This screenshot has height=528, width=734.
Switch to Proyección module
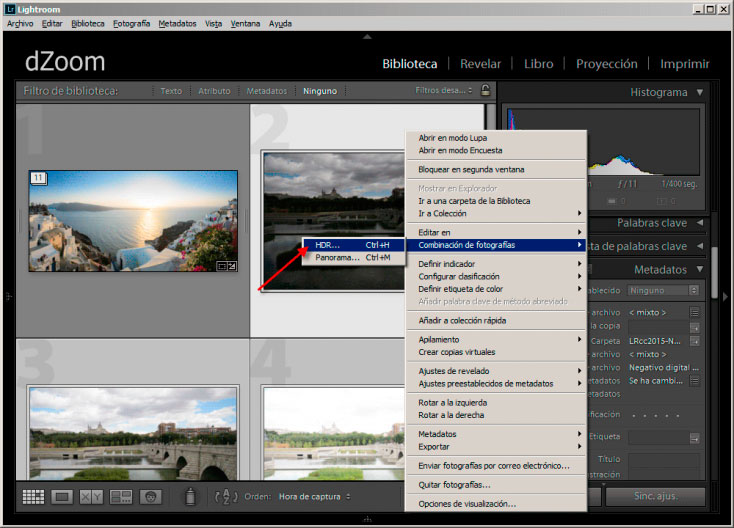tap(607, 64)
